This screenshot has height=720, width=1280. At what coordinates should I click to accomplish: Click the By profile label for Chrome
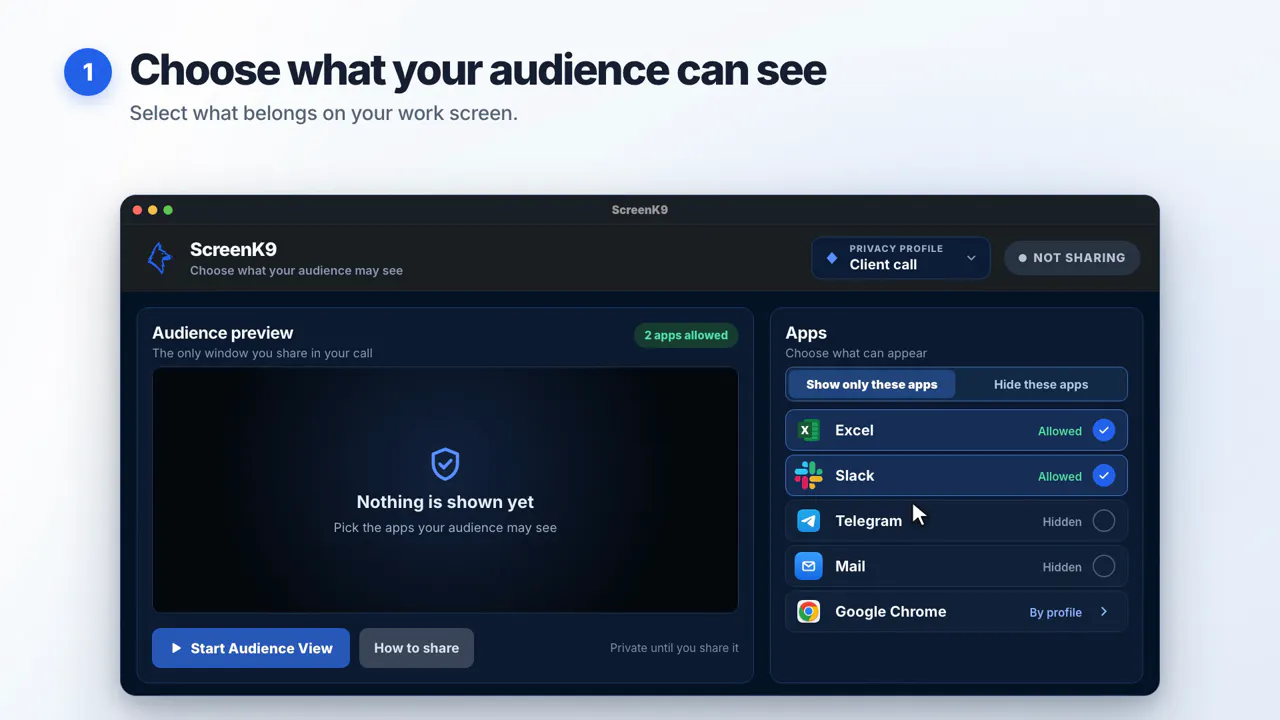(x=1056, y=613)
